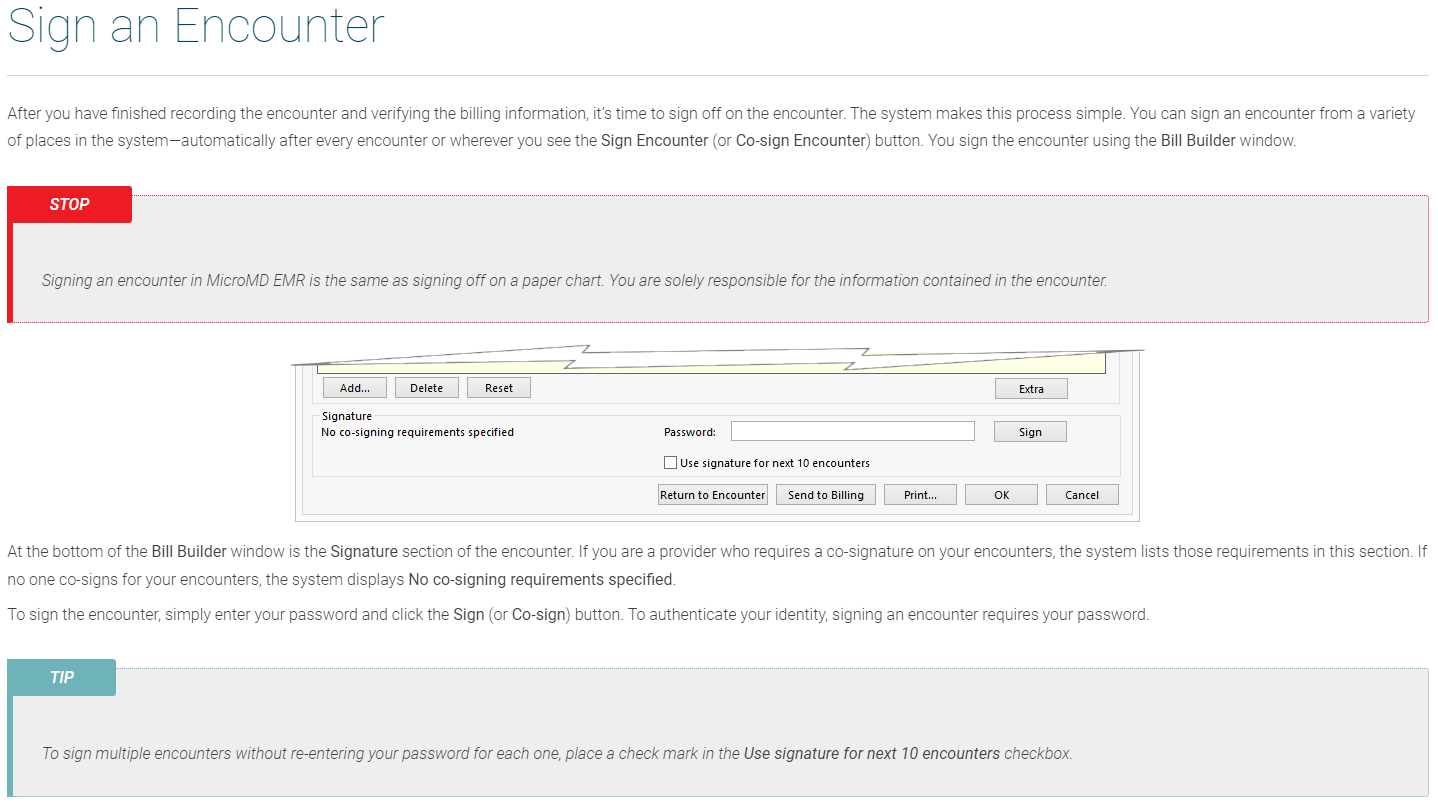Check Use signature for next 10 encounters
Image resolution: width=1438 pixels, height=806 pixels.
(671, 463)
